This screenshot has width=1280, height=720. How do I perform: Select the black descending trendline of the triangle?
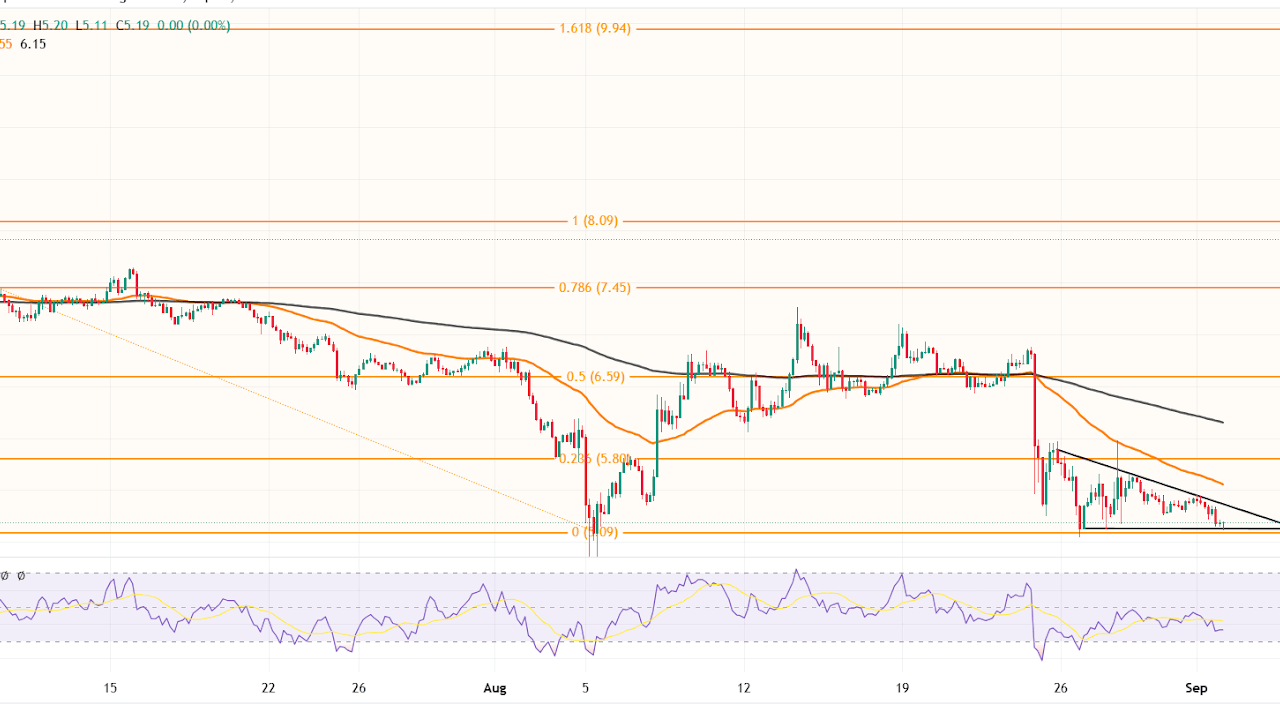tap(1168, 486)
